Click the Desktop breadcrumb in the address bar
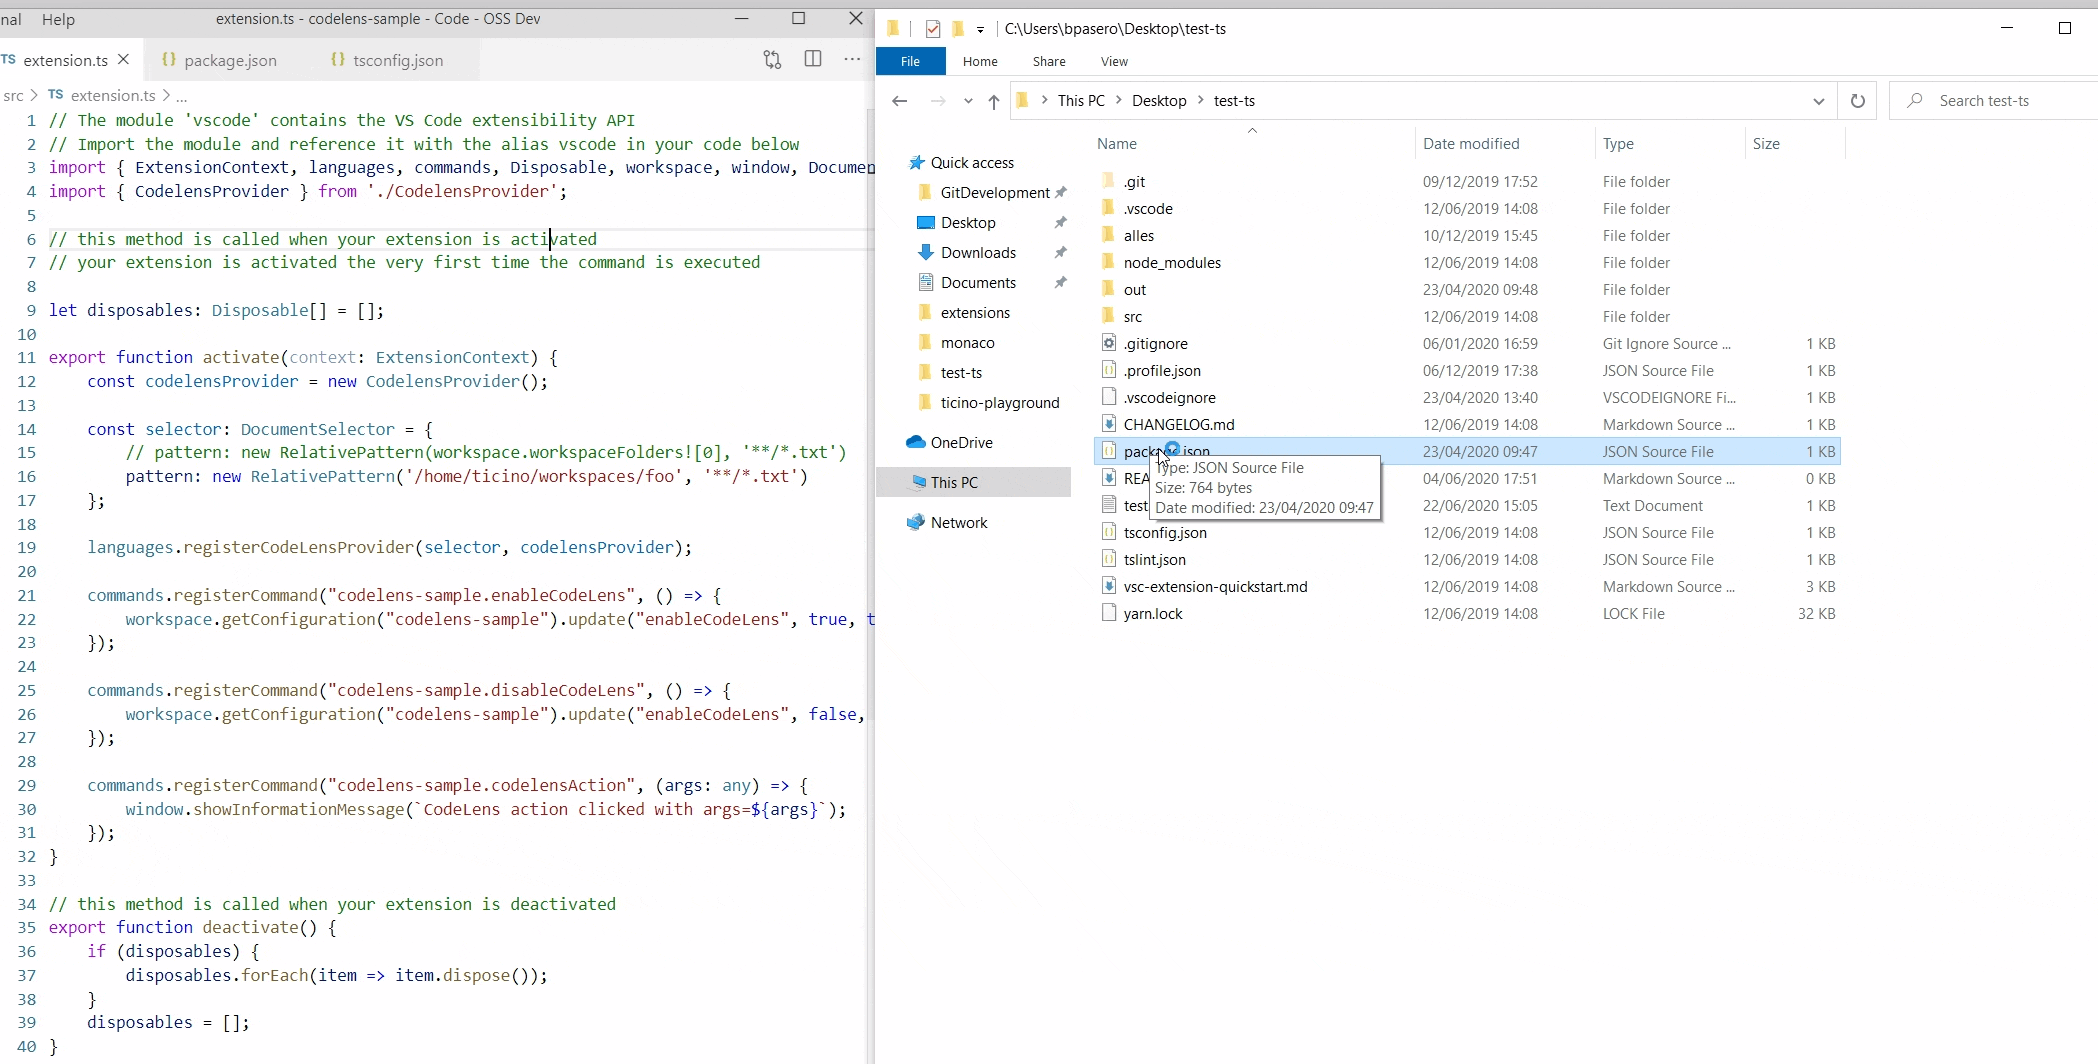 pyautogui.click(x=1161, y=100)
